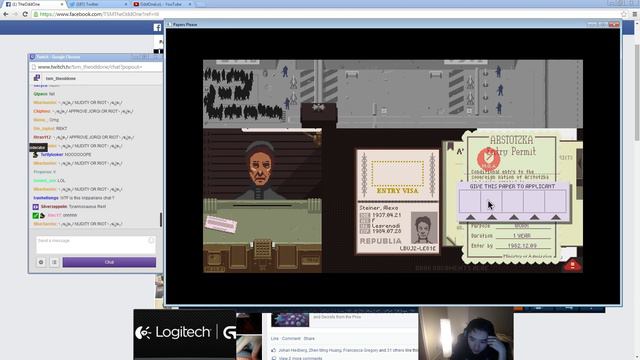The height and width of the screenshot is (360, 640).
Task: Click the Twitch channel icon in chat header
Action: coord(37,78)
